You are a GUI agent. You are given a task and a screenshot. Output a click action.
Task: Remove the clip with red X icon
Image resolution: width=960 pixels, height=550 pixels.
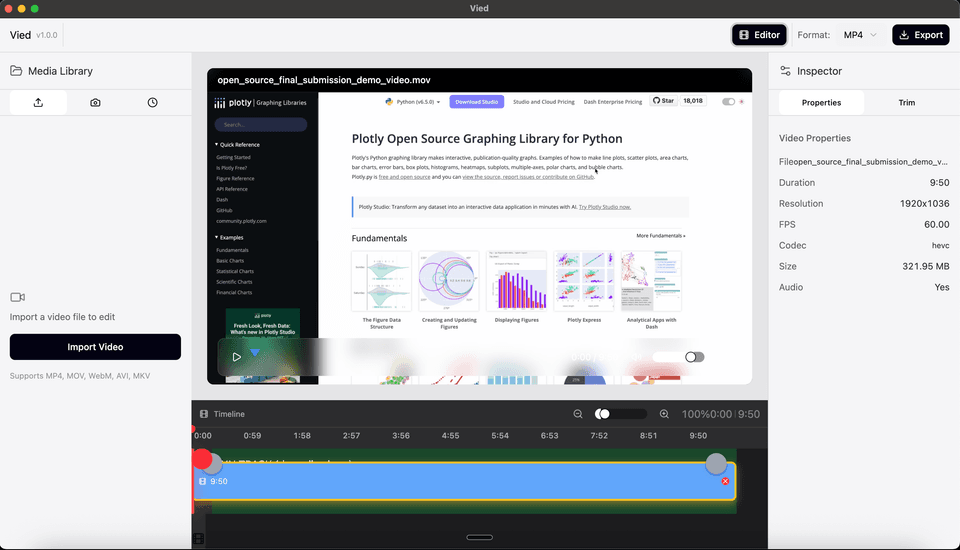coord(726,481)
